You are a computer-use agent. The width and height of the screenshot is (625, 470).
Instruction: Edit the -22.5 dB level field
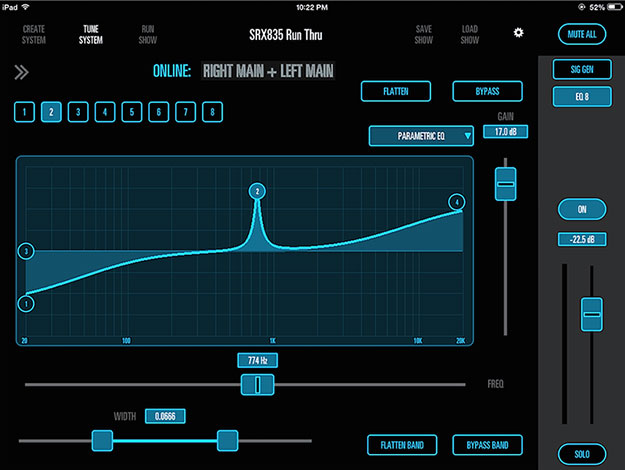[582, 239]
